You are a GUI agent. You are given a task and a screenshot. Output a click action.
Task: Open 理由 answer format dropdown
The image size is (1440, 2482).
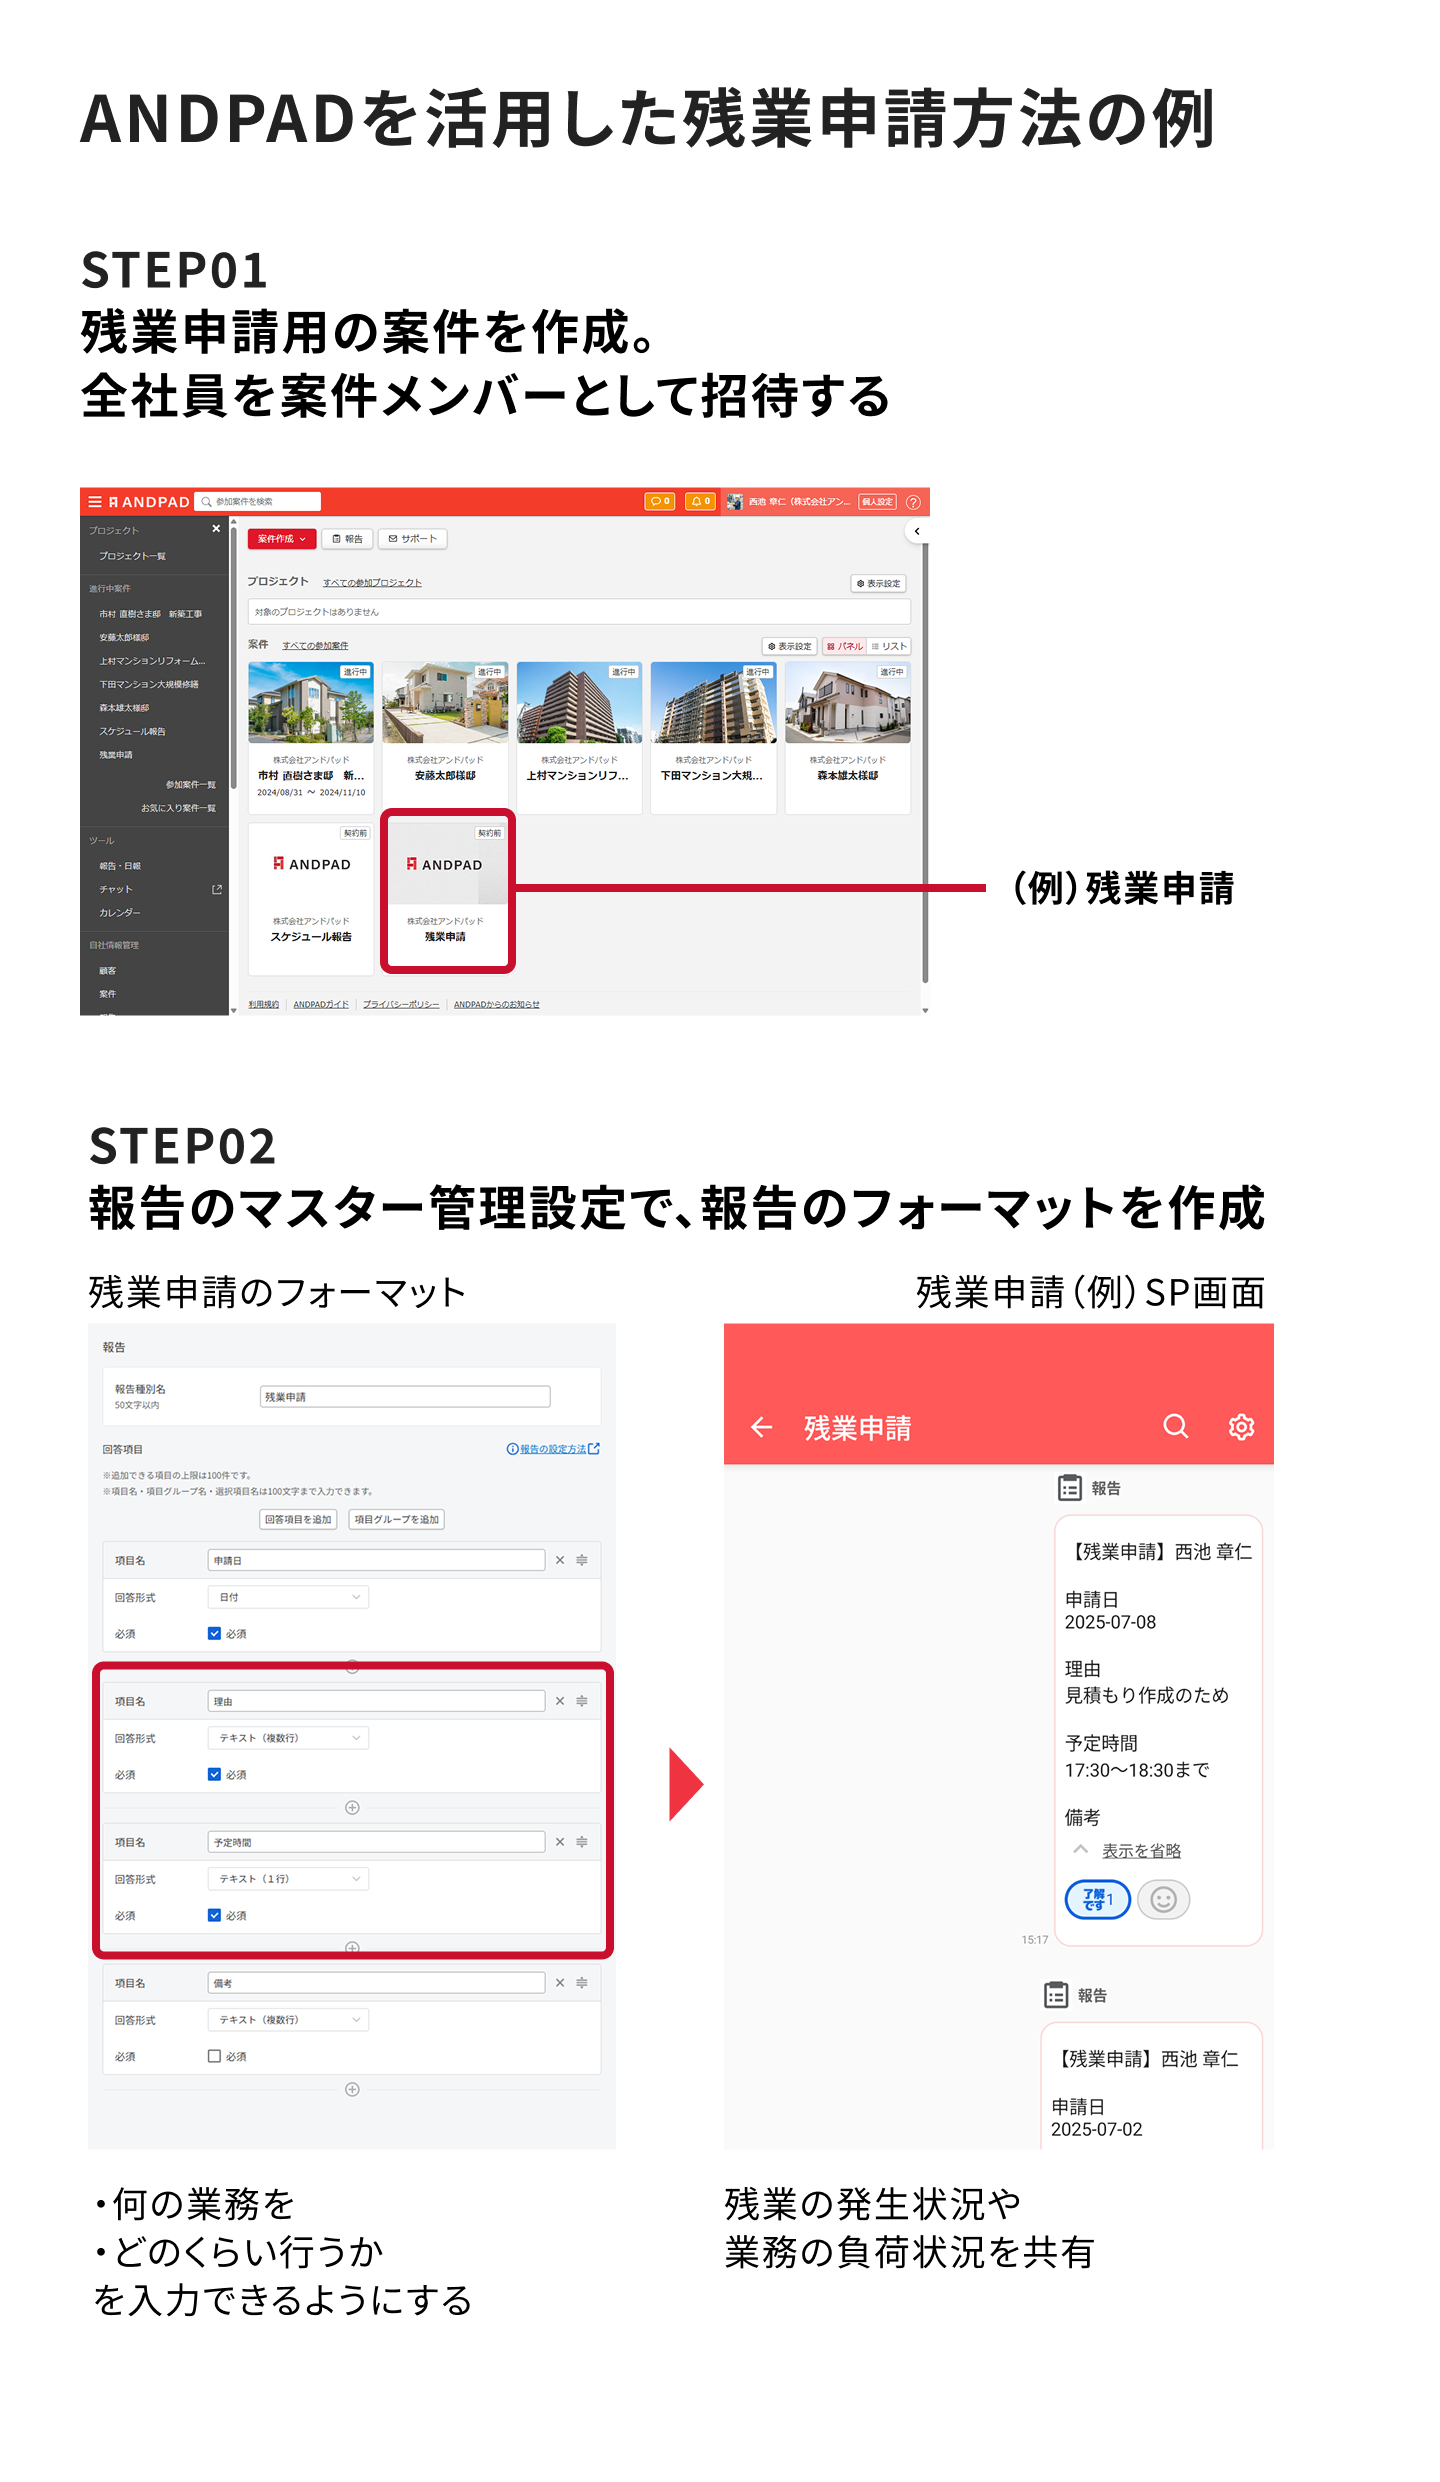pos(288,1738)
